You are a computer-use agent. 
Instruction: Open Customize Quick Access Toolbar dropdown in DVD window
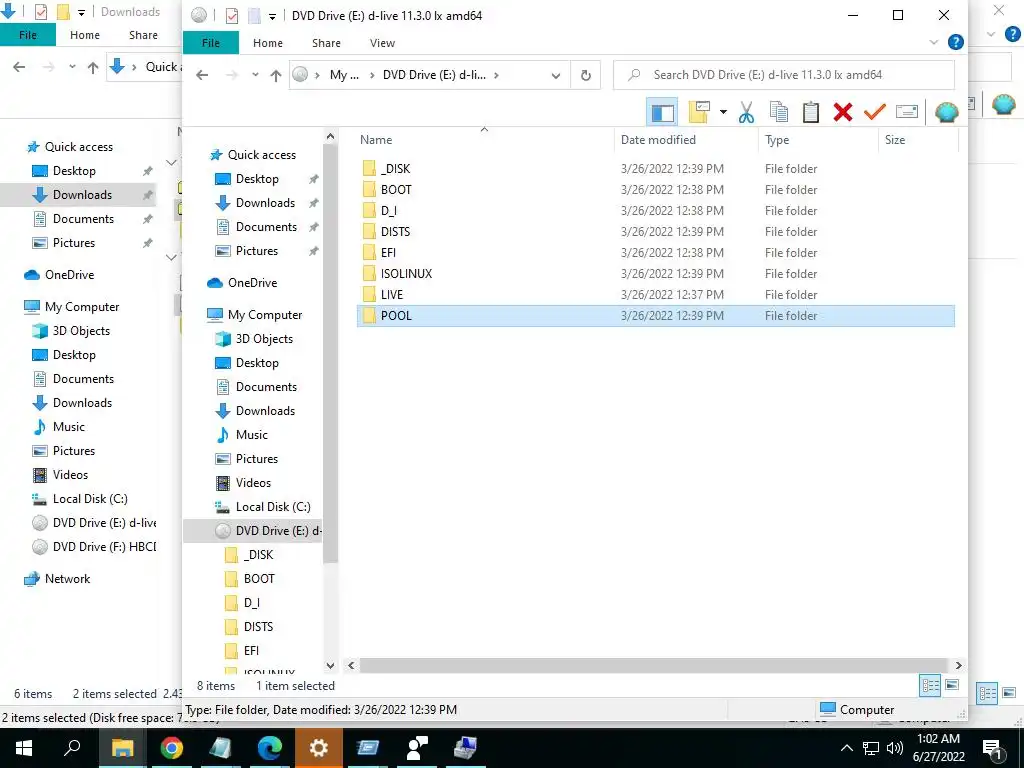(272, 16)
